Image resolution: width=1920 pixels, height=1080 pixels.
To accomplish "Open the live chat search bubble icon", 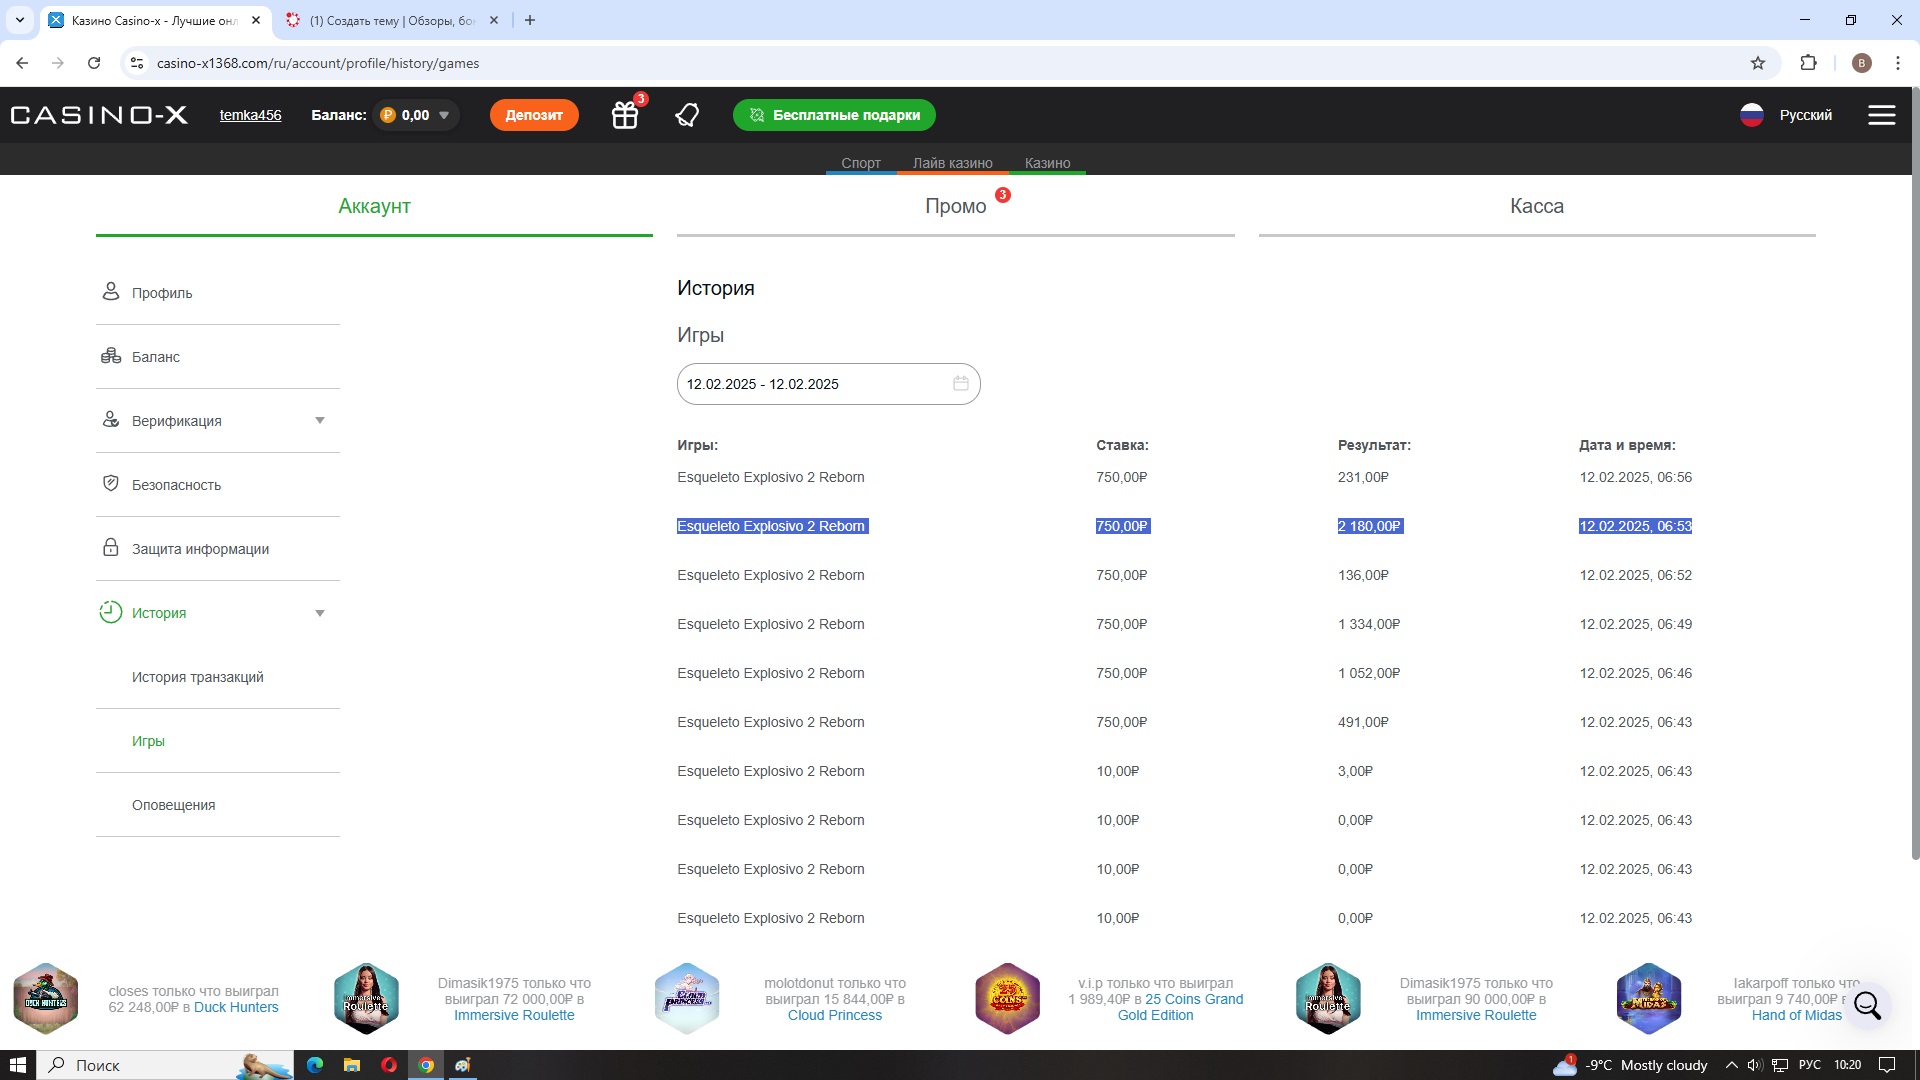I will point(1867,1004).
